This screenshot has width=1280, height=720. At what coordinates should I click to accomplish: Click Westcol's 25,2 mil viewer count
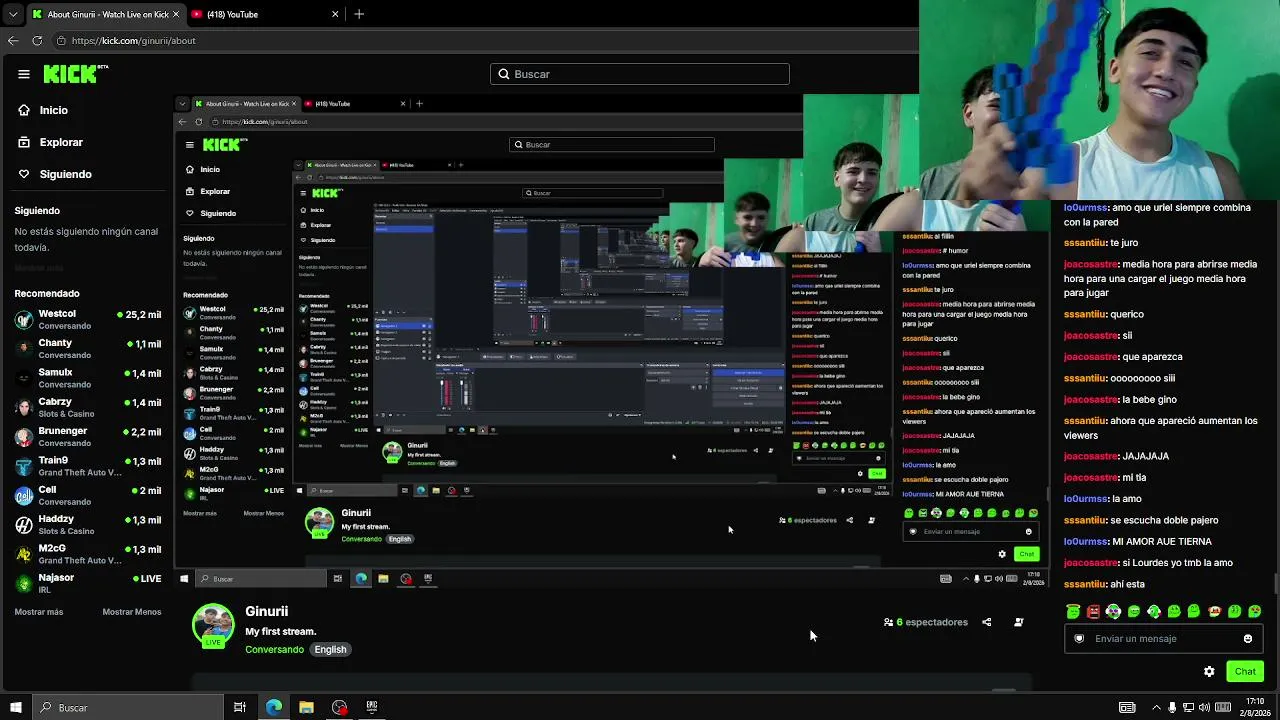click(139, 315)
